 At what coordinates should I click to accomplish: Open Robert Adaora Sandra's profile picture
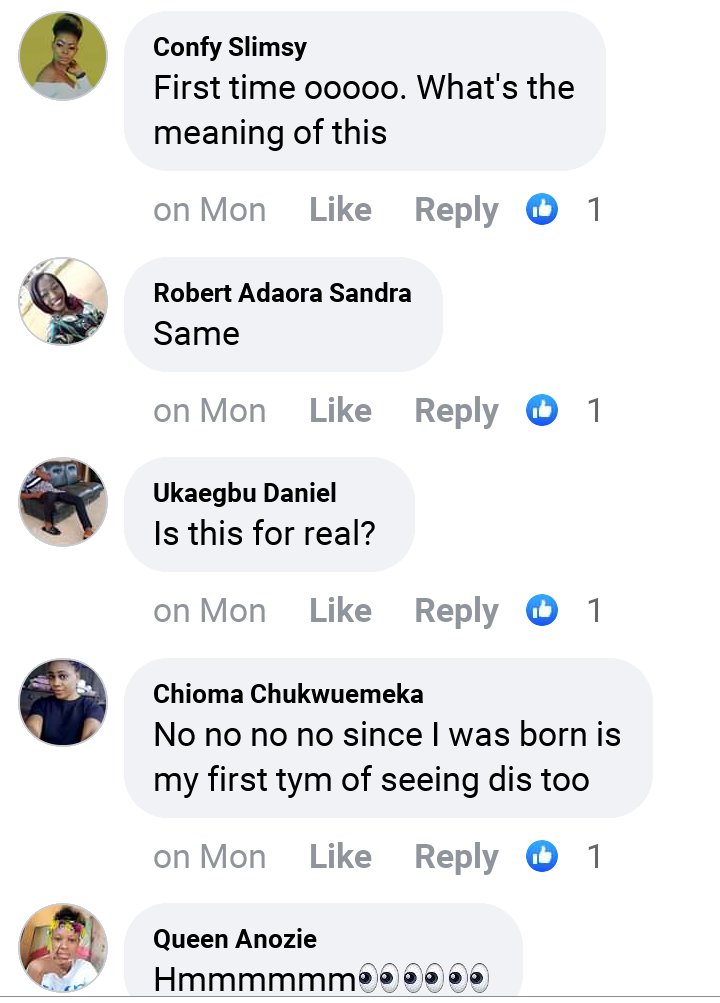[62, 301]
